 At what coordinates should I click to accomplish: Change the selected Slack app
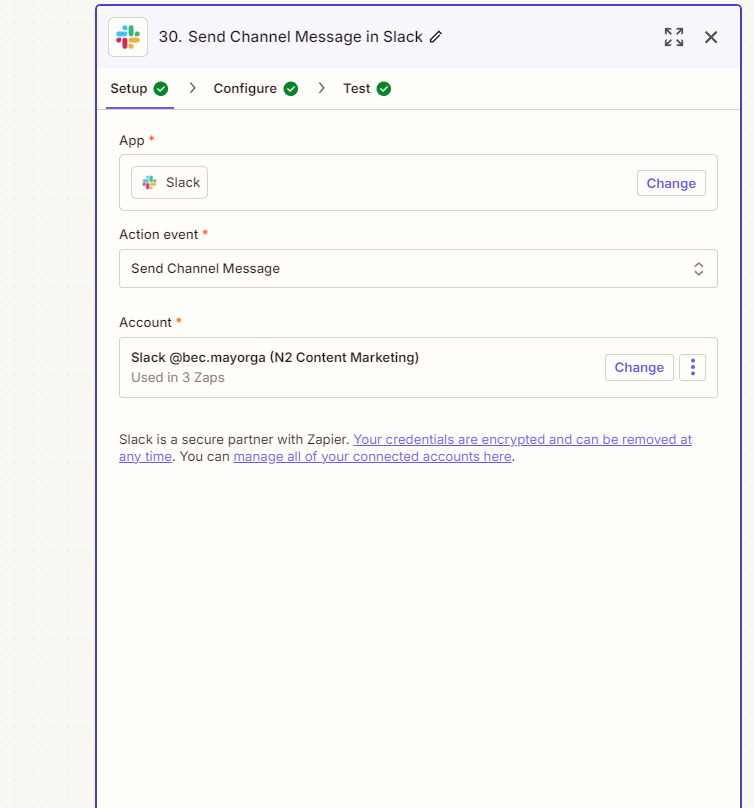click(671, 183)
